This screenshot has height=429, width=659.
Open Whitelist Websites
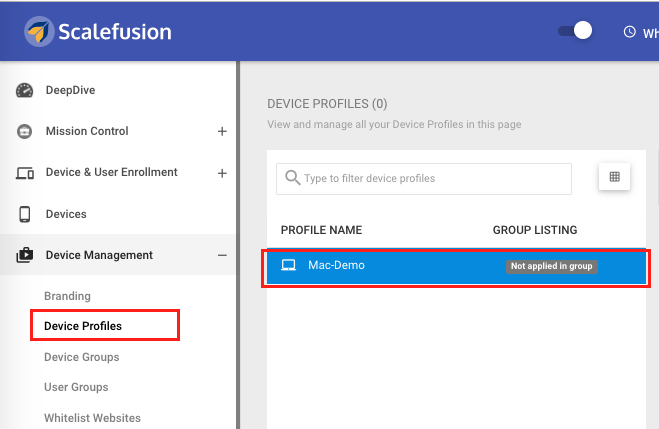coord(92,418)
